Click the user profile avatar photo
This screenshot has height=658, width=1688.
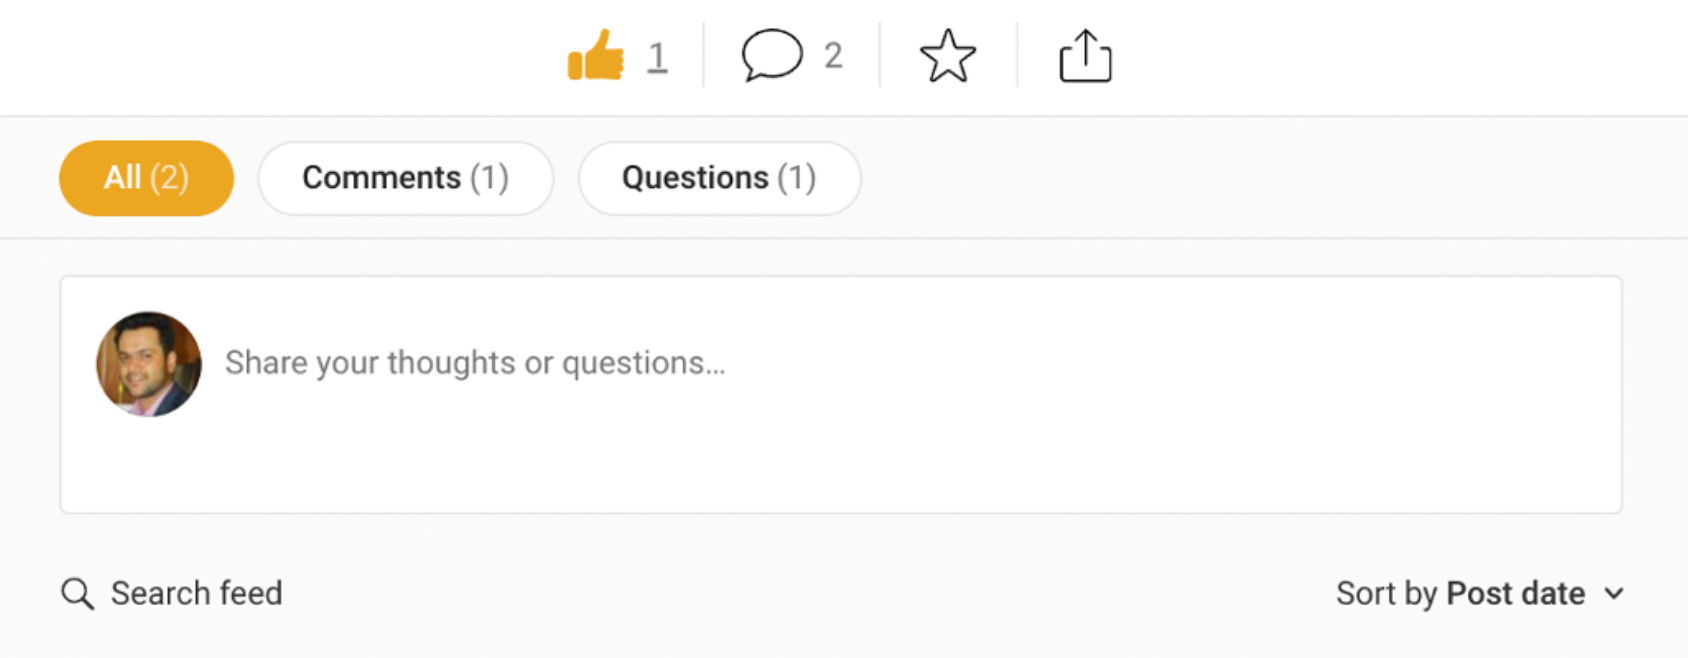pyautogui.click(x=149, y=364)
